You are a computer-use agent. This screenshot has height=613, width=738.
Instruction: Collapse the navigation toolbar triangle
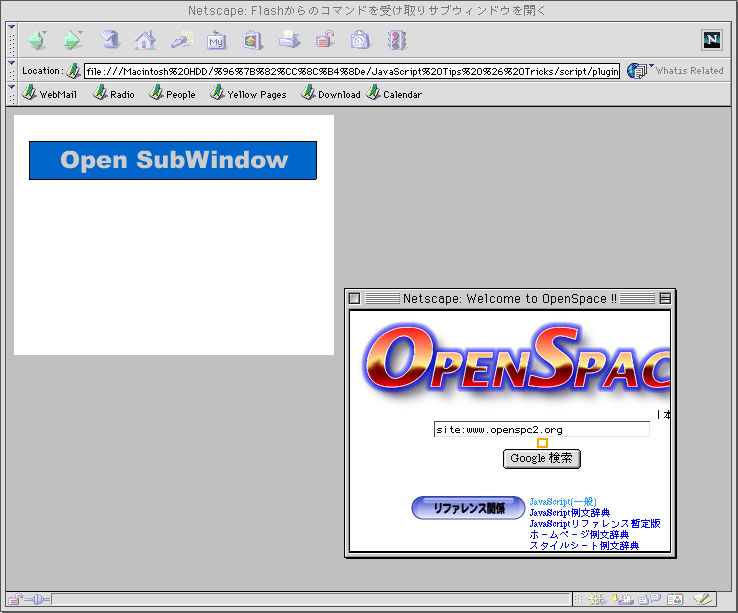12,27
